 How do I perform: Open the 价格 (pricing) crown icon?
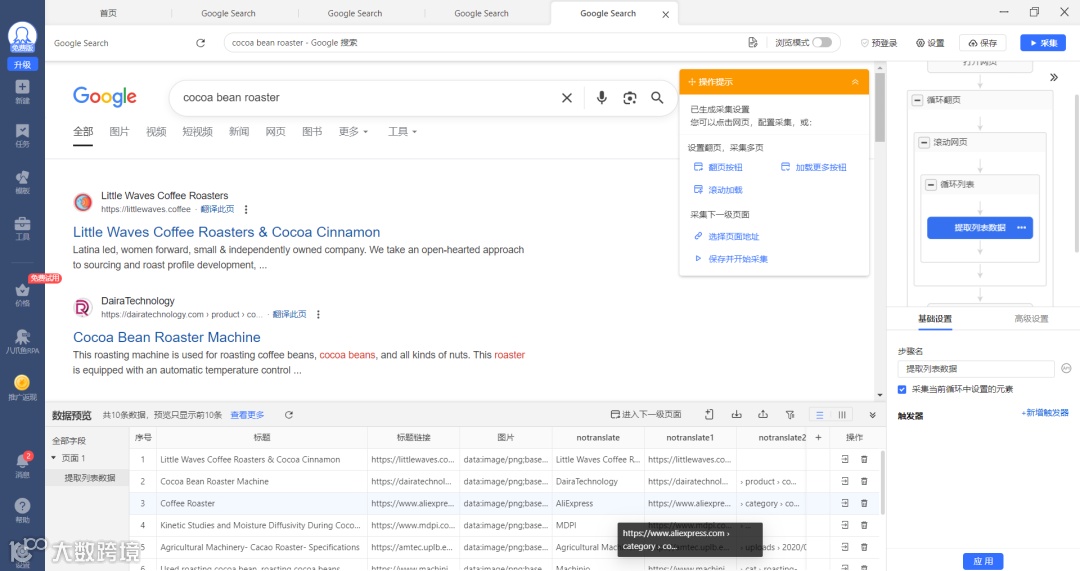point(22,295)
